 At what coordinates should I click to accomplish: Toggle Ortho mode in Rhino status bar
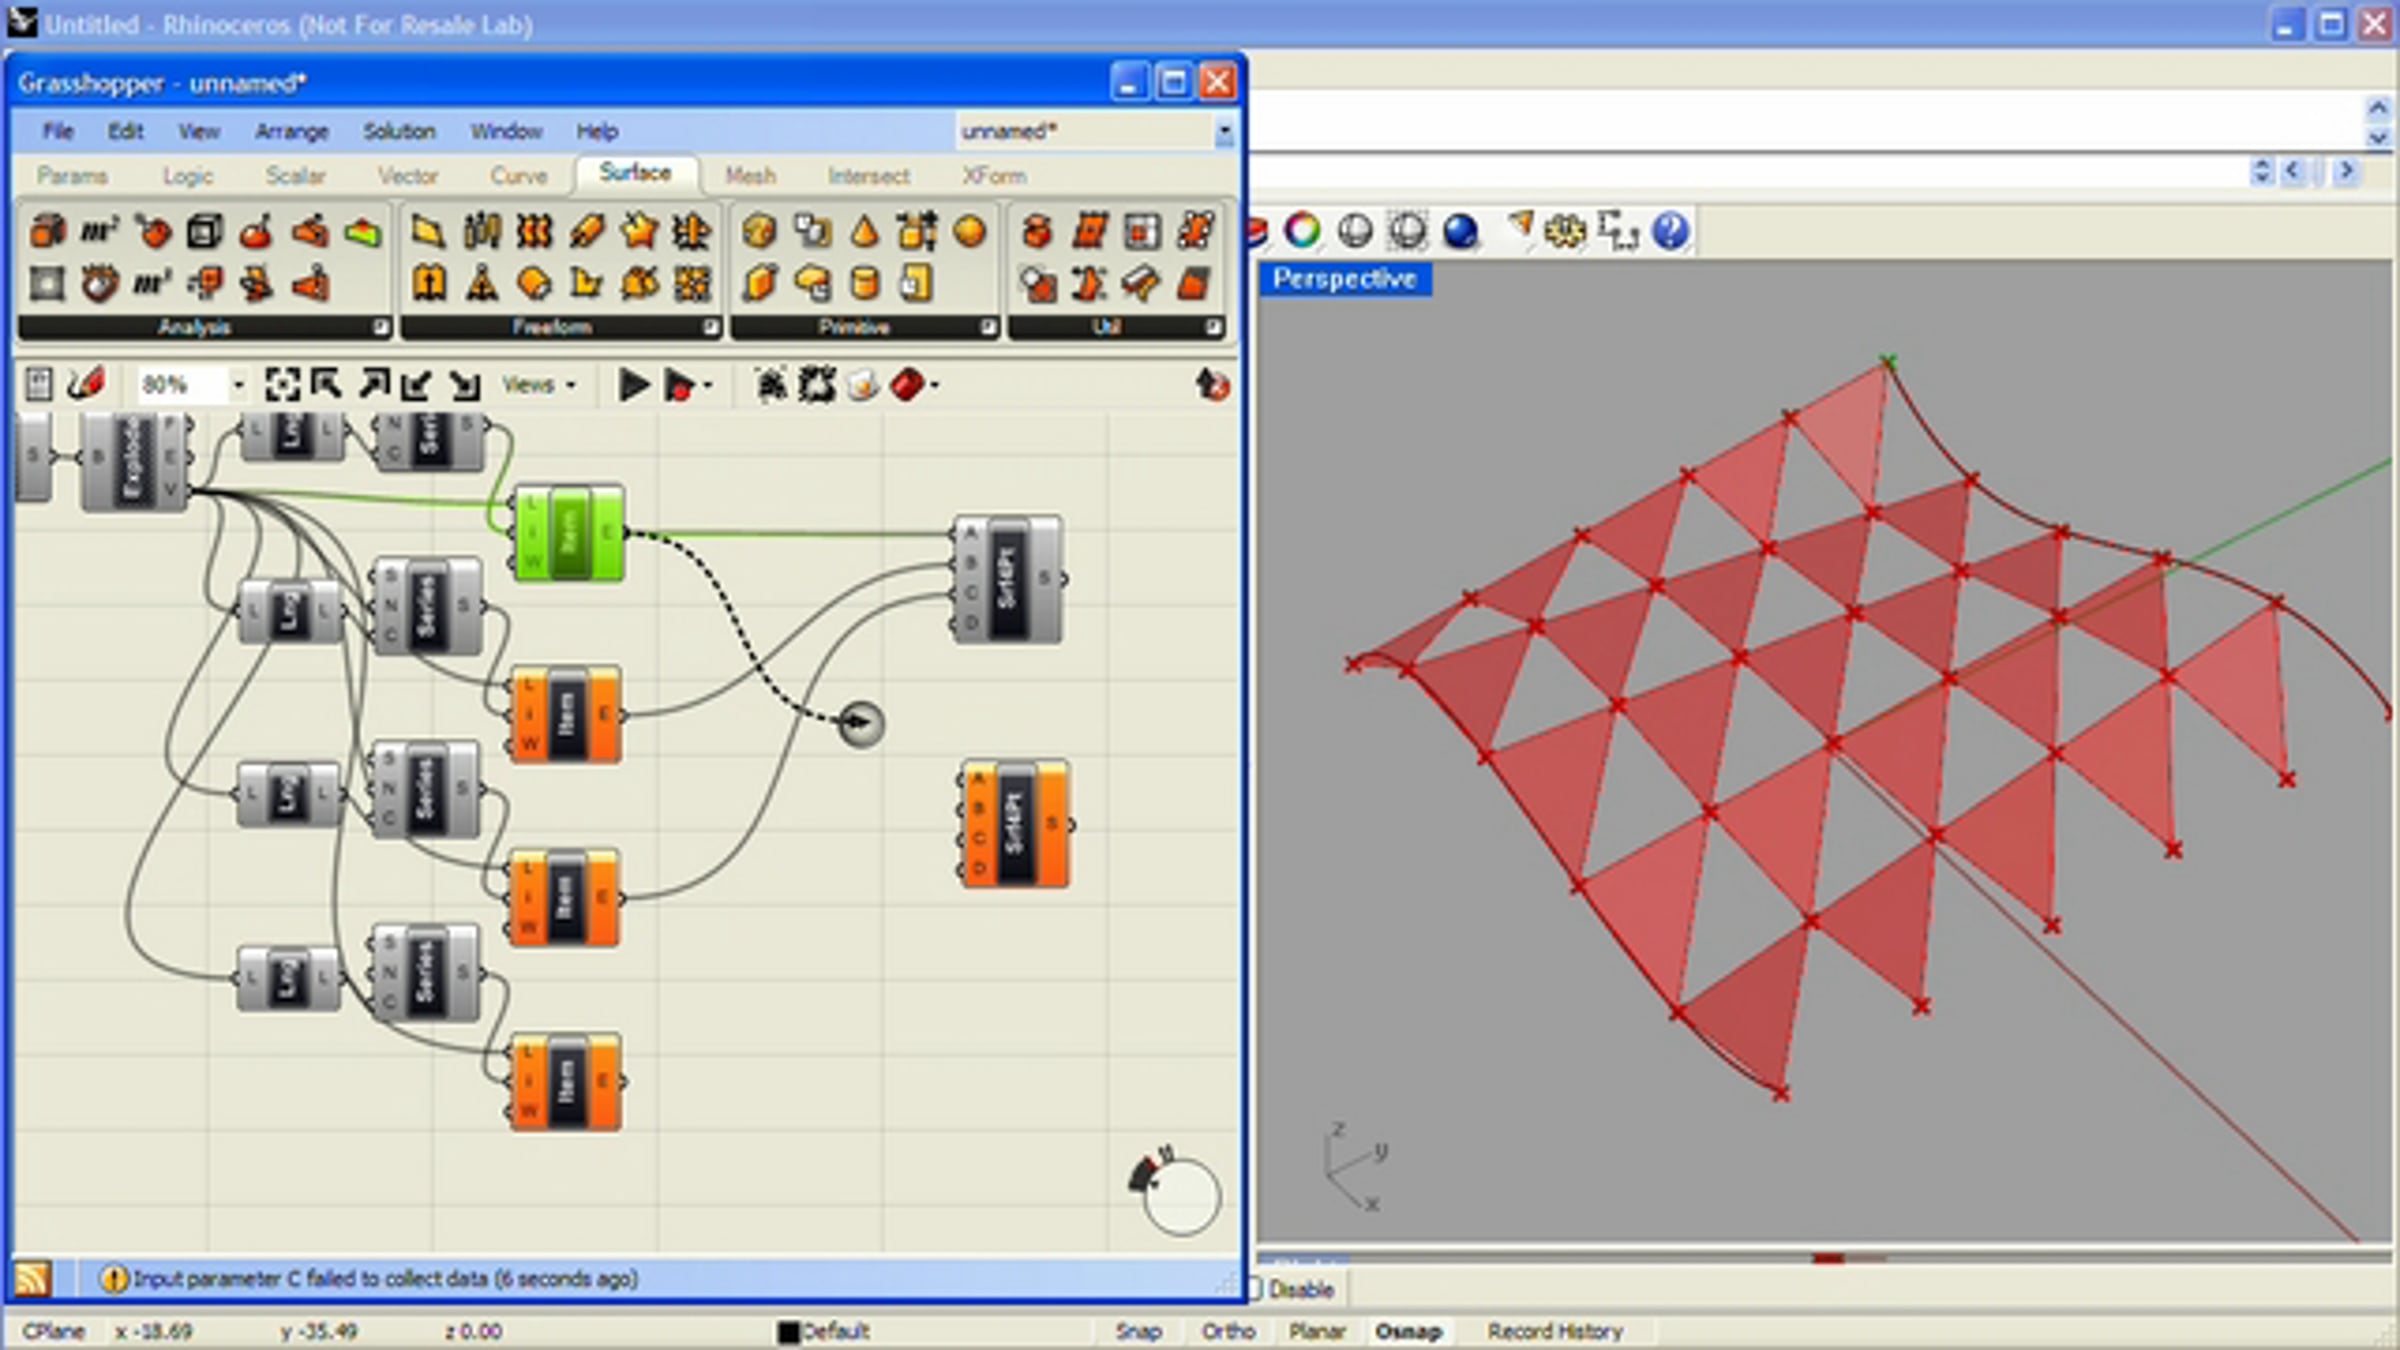[x=1228, y=1332]
